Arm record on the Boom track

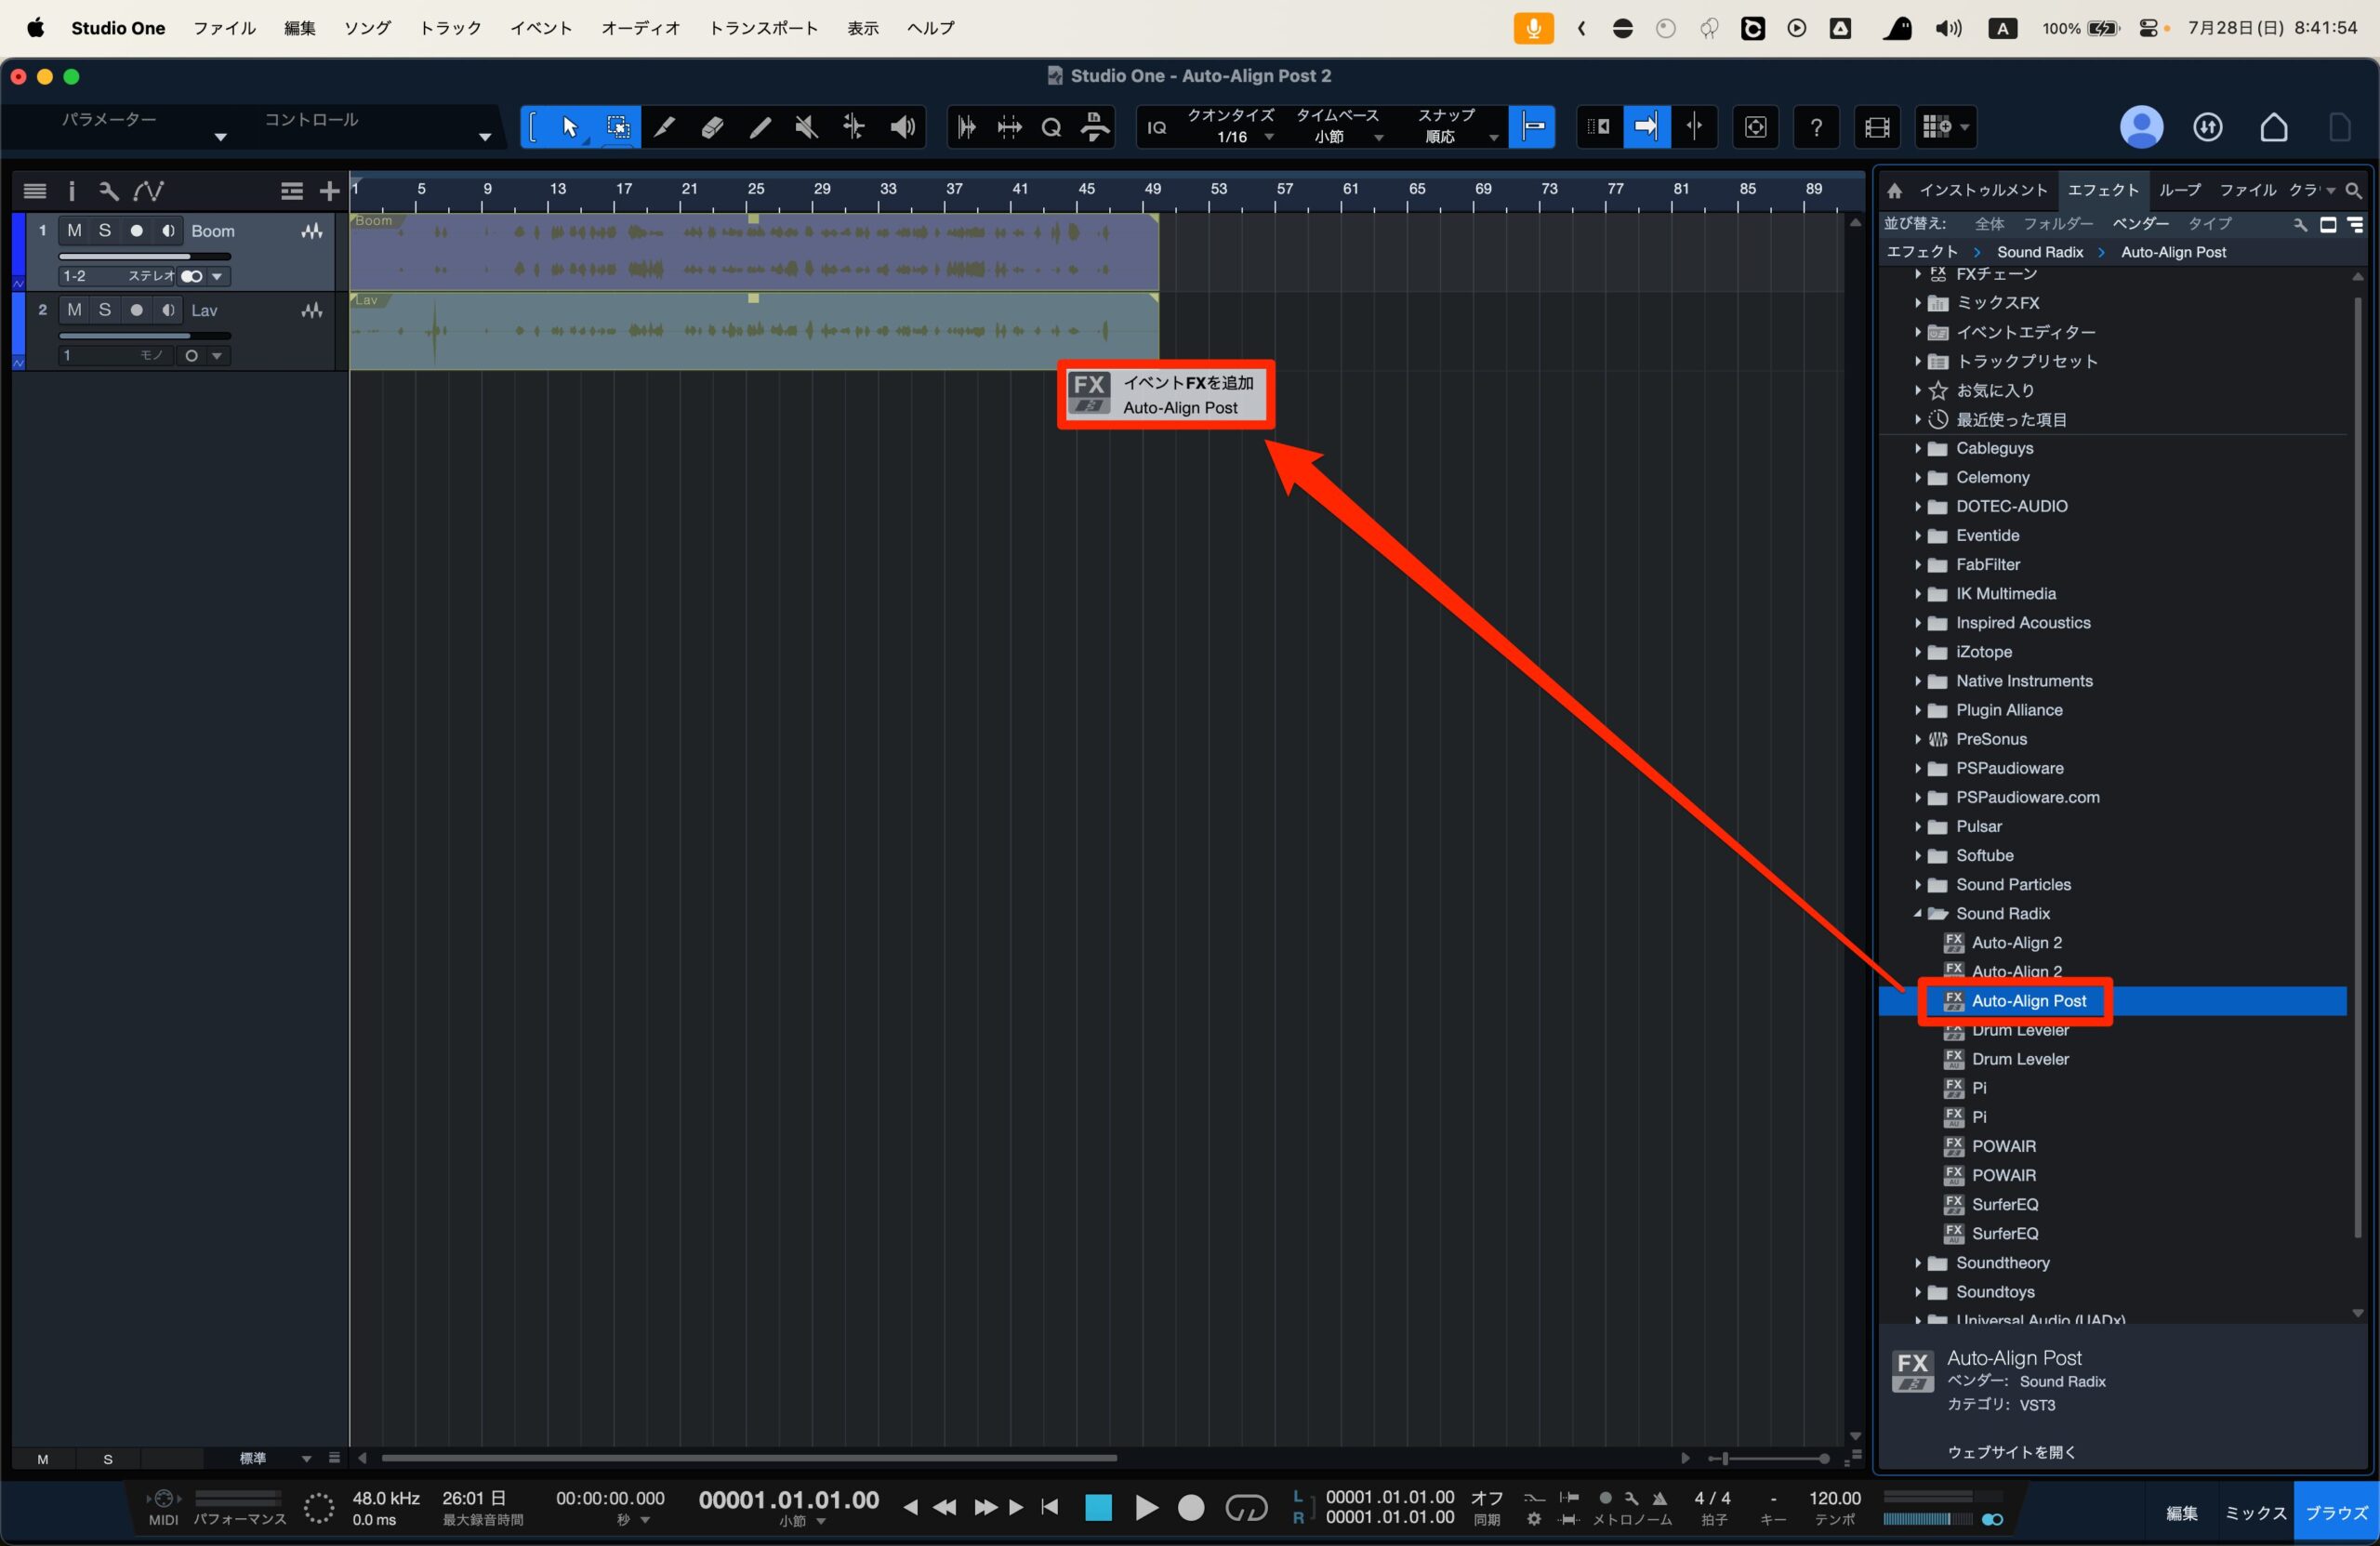point(136,231)
